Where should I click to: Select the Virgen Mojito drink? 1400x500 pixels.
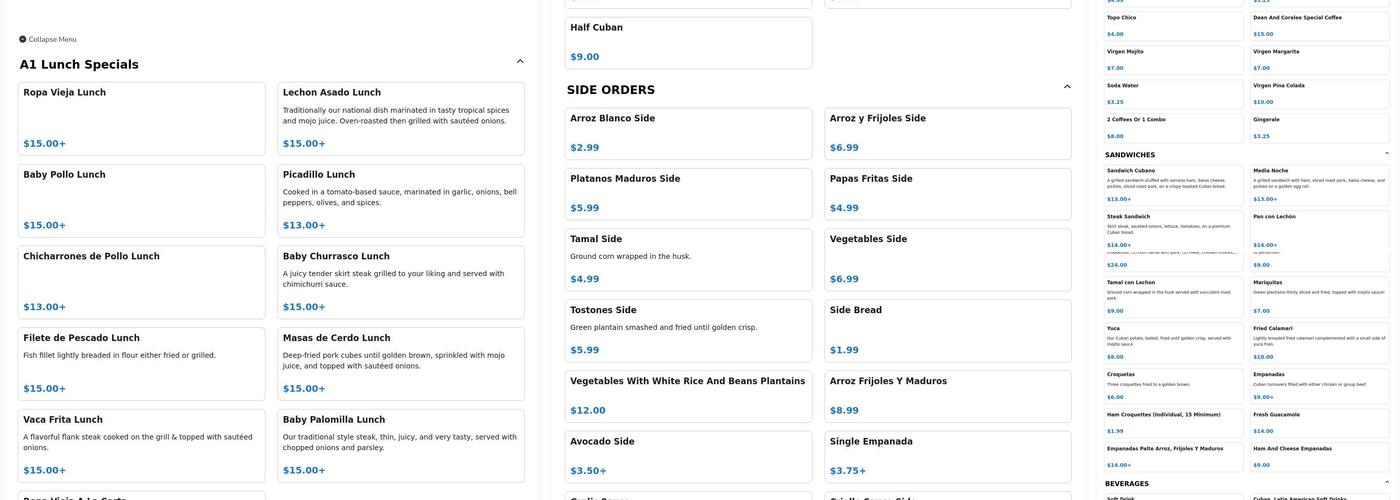(x=1174, y=59)
